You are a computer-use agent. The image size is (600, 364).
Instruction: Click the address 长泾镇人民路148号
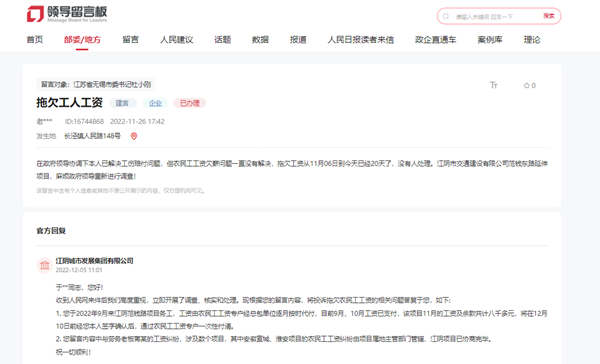pyautogui.click(x=92, y=136)
